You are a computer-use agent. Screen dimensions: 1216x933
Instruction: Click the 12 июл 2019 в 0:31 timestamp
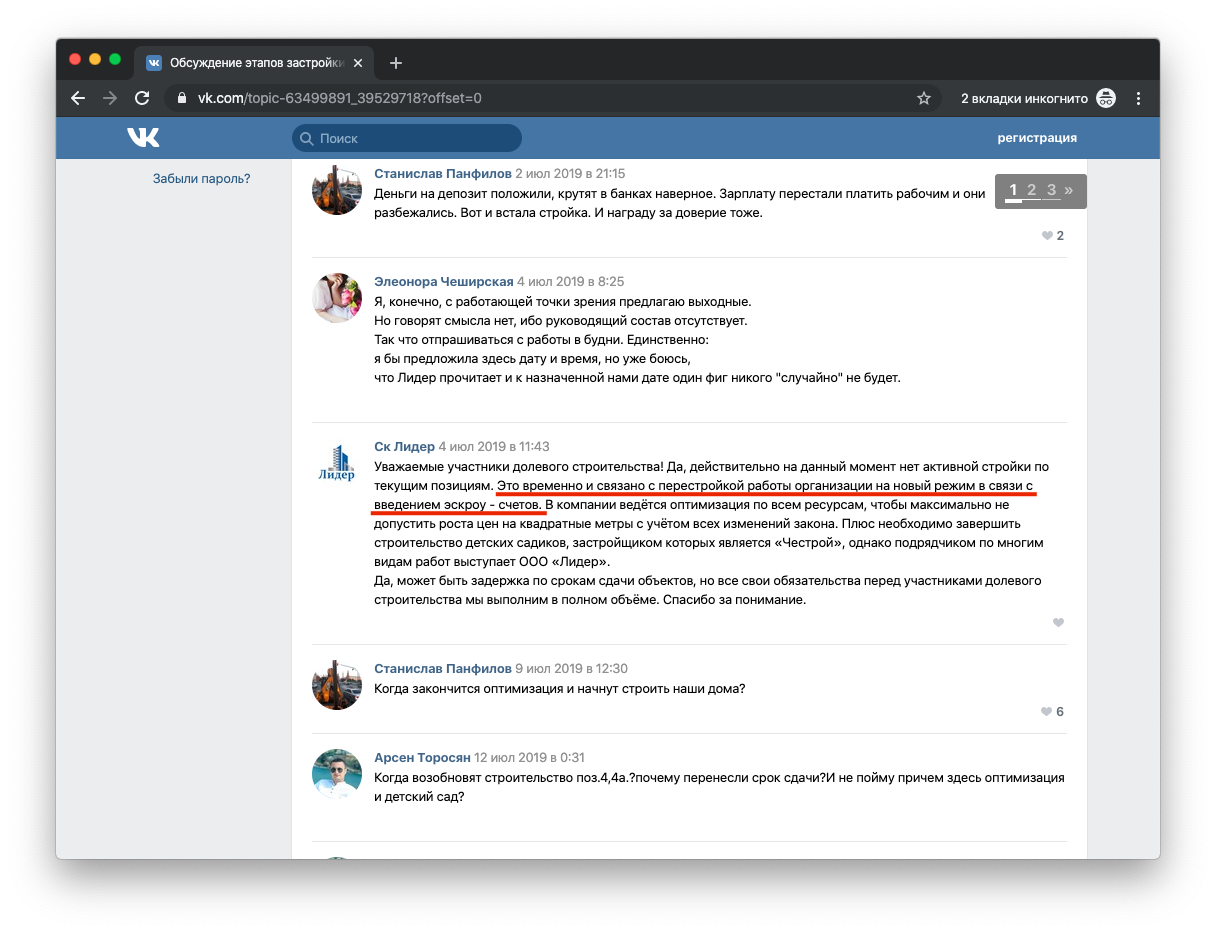[530, 758]
